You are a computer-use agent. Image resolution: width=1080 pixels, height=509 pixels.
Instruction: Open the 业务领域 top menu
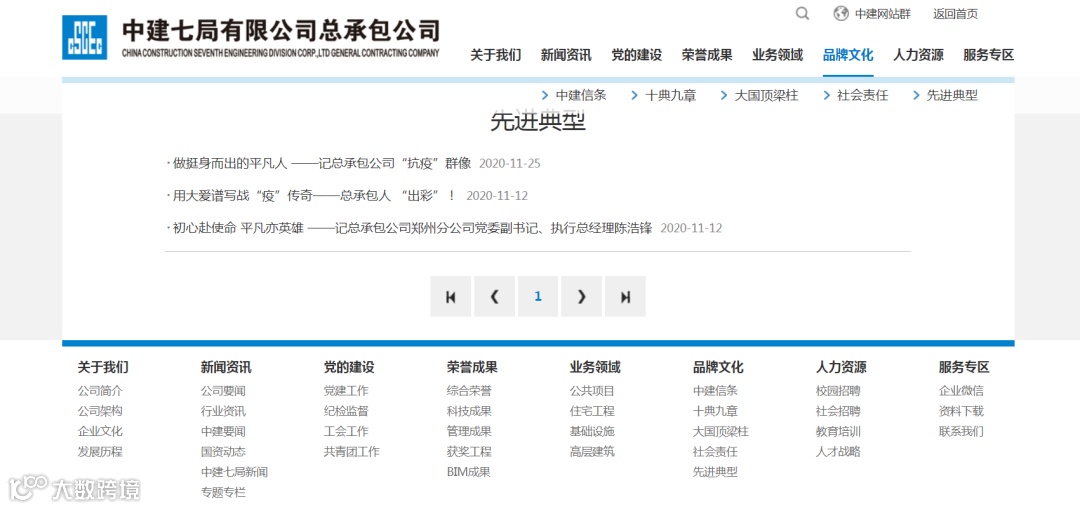[778, 55]
